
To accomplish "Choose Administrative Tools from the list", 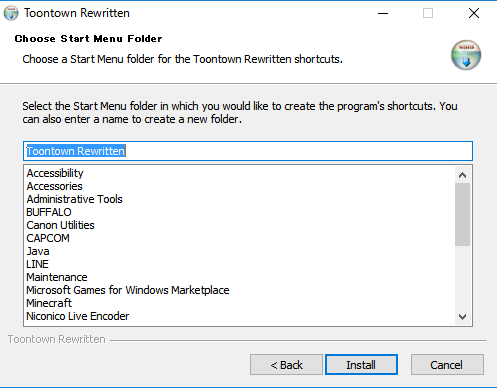I will [x=75, y=199].
